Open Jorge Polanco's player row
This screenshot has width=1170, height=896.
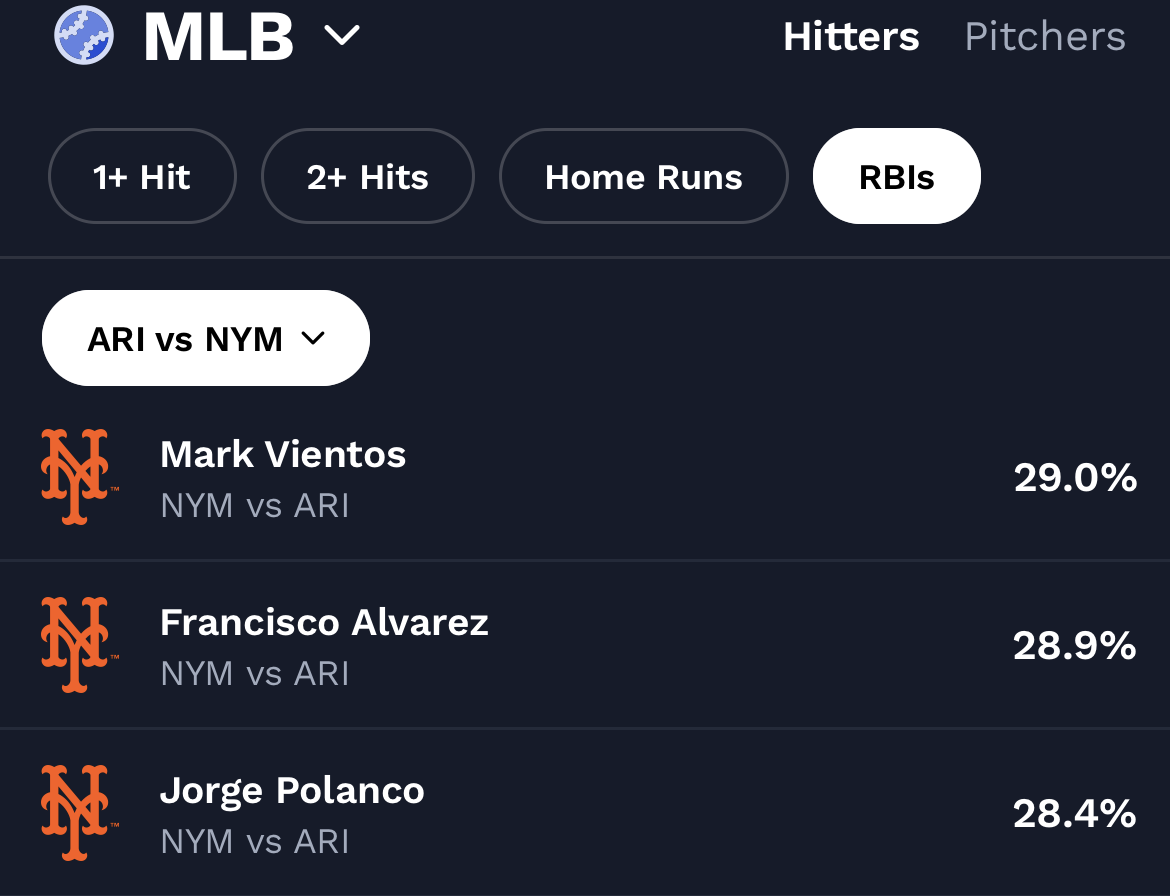click(x=292, y=790)
